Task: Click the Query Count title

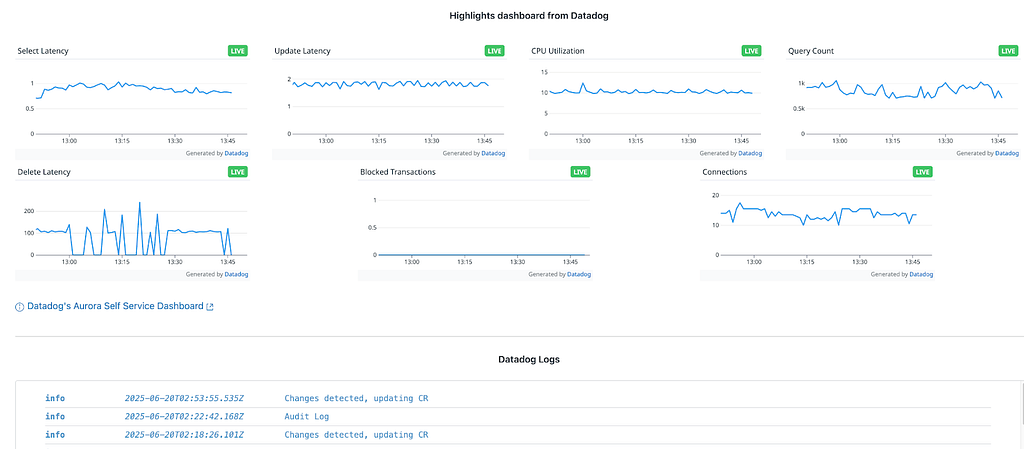Action: point(811,51)
